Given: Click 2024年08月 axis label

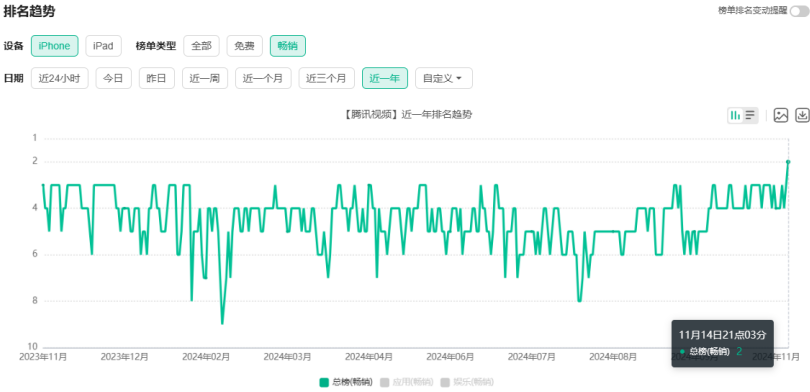Looking at the screenshot, I should tap(613, 357).
